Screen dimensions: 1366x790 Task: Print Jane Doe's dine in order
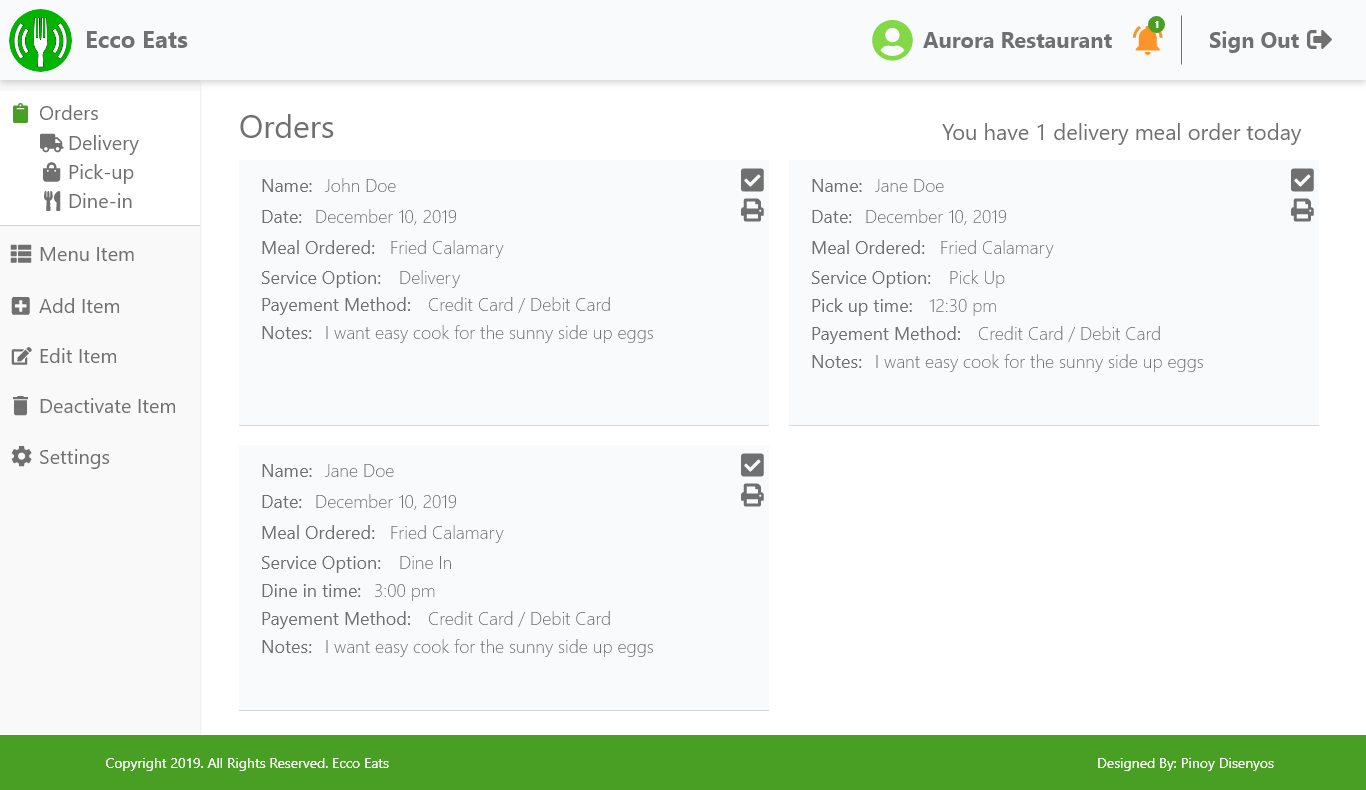pos(752,495)
